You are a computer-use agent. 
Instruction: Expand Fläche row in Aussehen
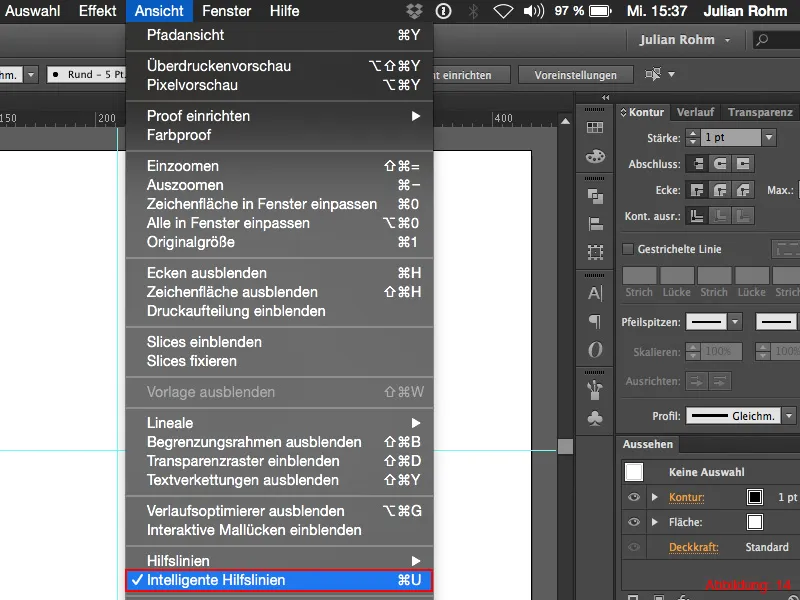(655, 522)
